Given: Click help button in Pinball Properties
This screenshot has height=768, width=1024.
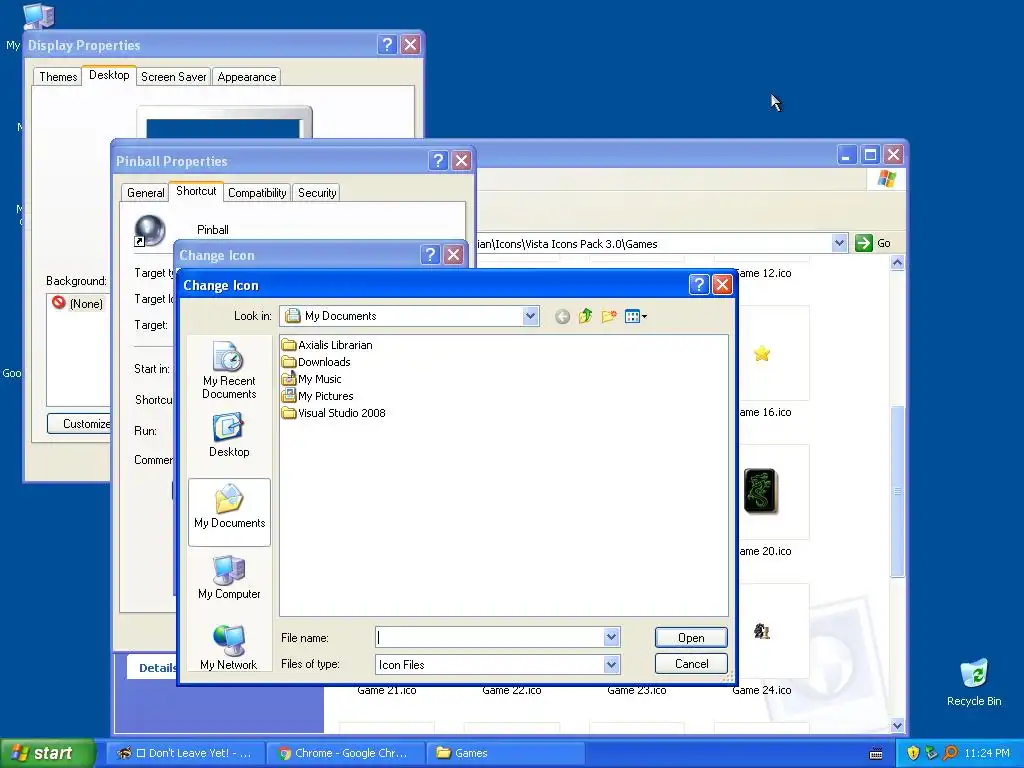Looking at the screenshot, I should tap(438, 161).
